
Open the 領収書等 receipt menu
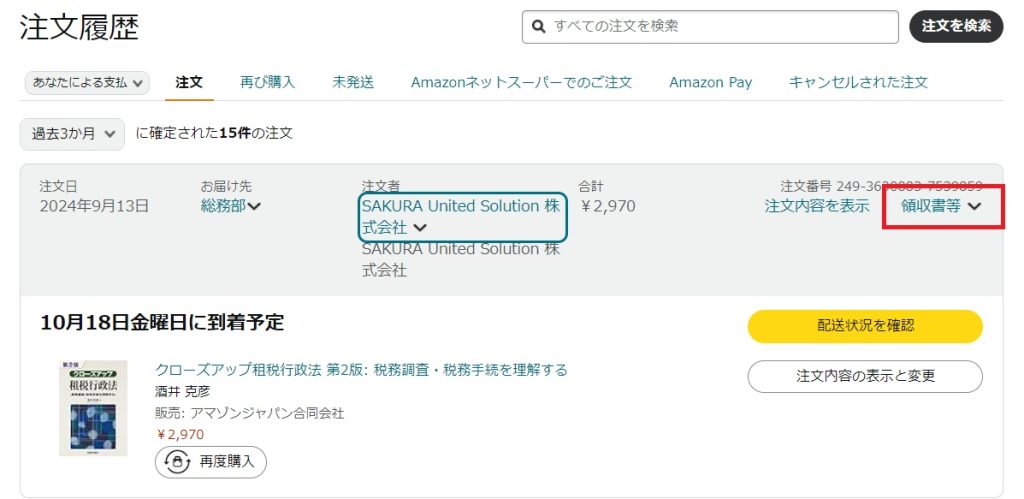[931, 206]
